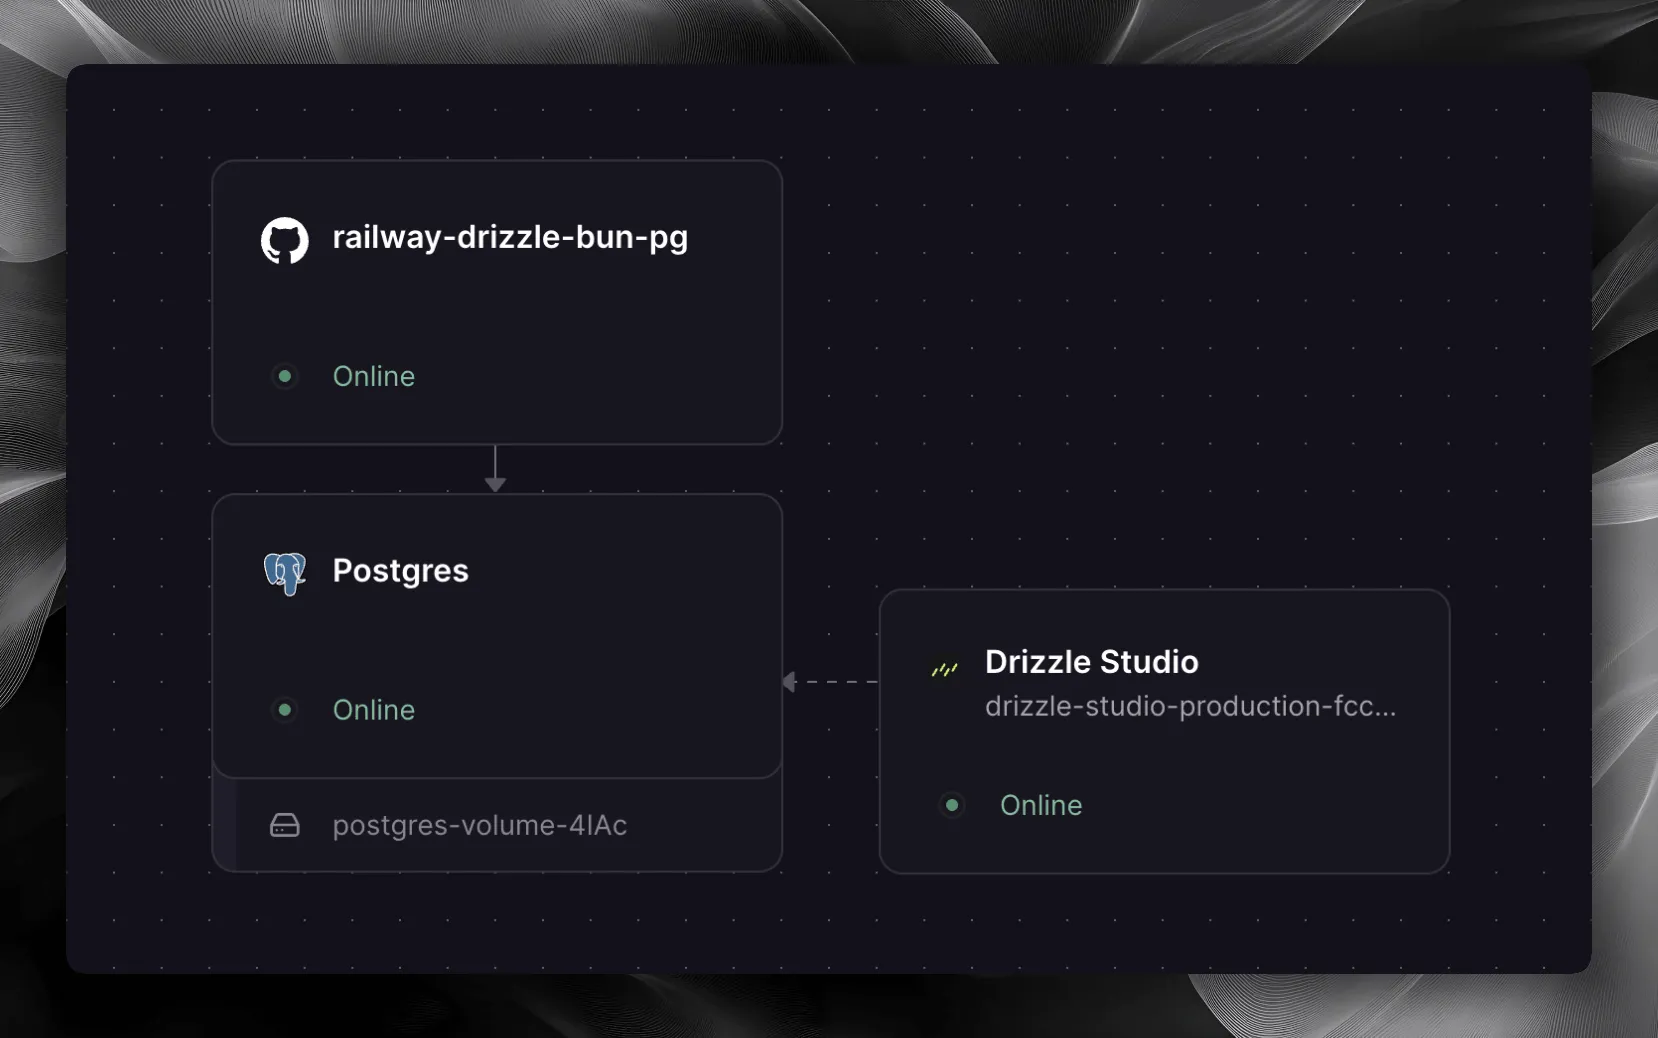Click Online status text on Drizzle Studio
The image size is (1658, 1038).
(x=1040, y=805)
